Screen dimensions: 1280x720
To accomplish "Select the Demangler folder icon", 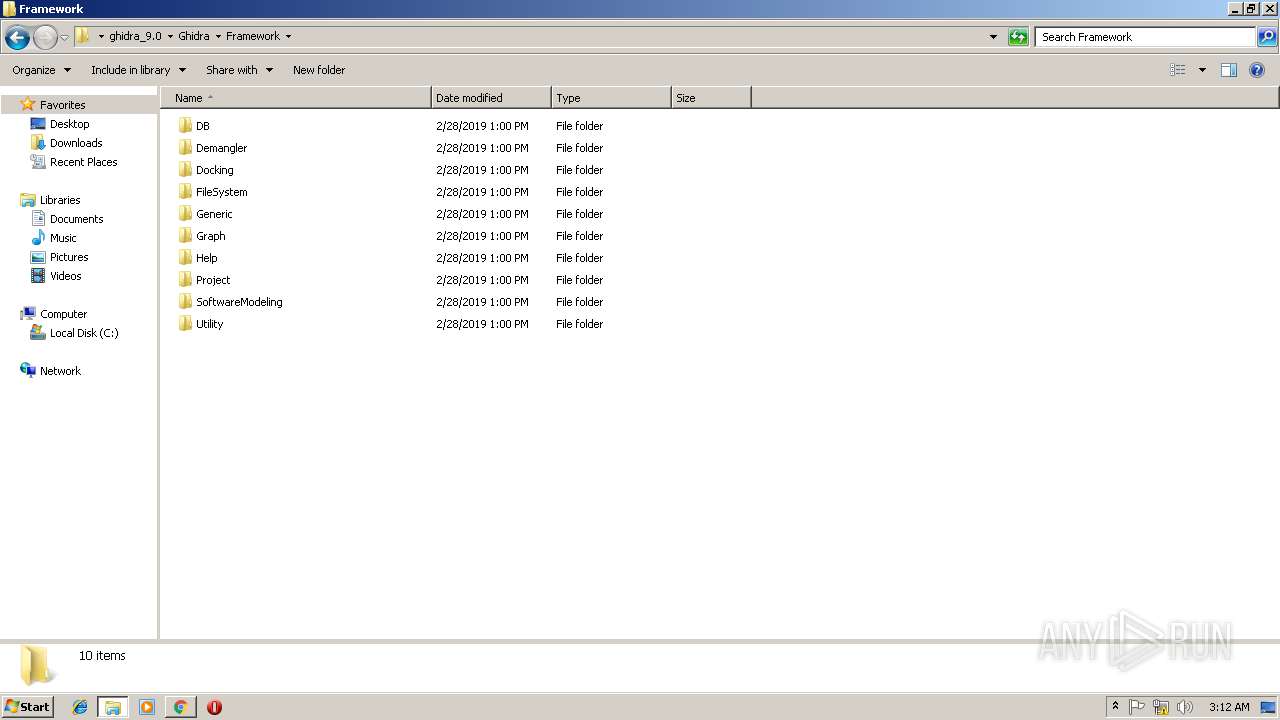I will pyautogui.click(x=185, y=148).
